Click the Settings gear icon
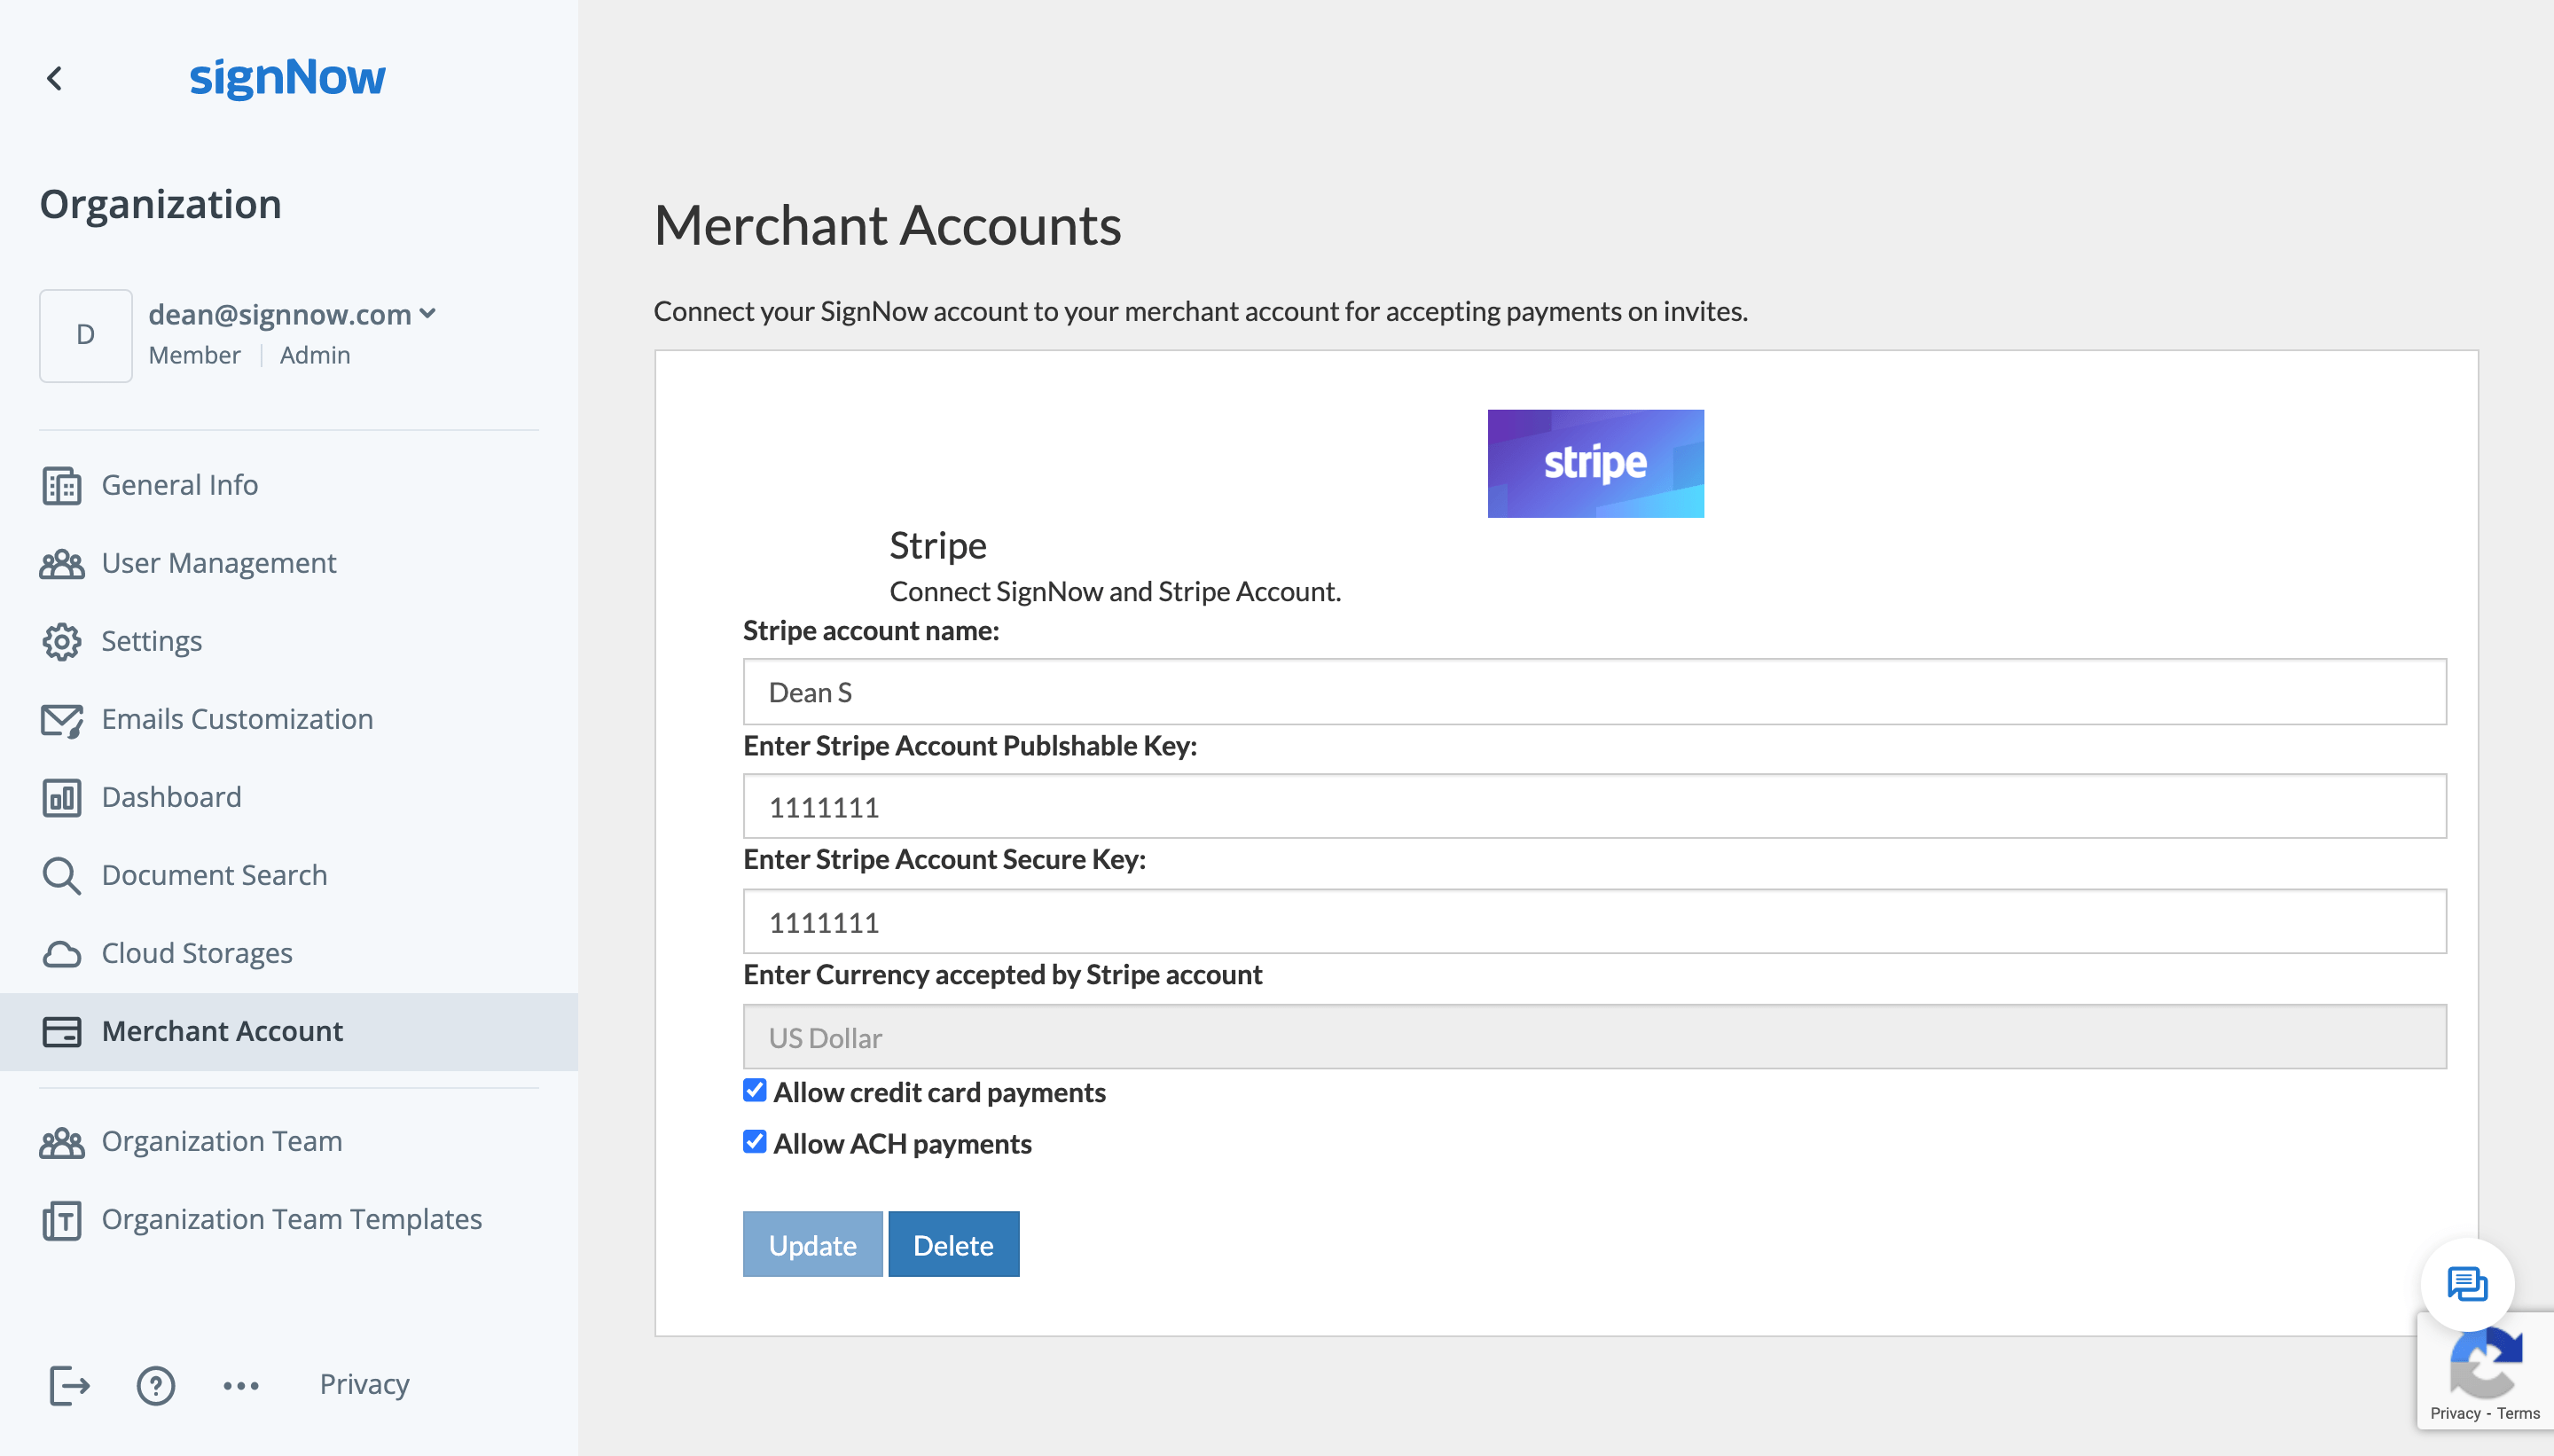 pos(62,642)
